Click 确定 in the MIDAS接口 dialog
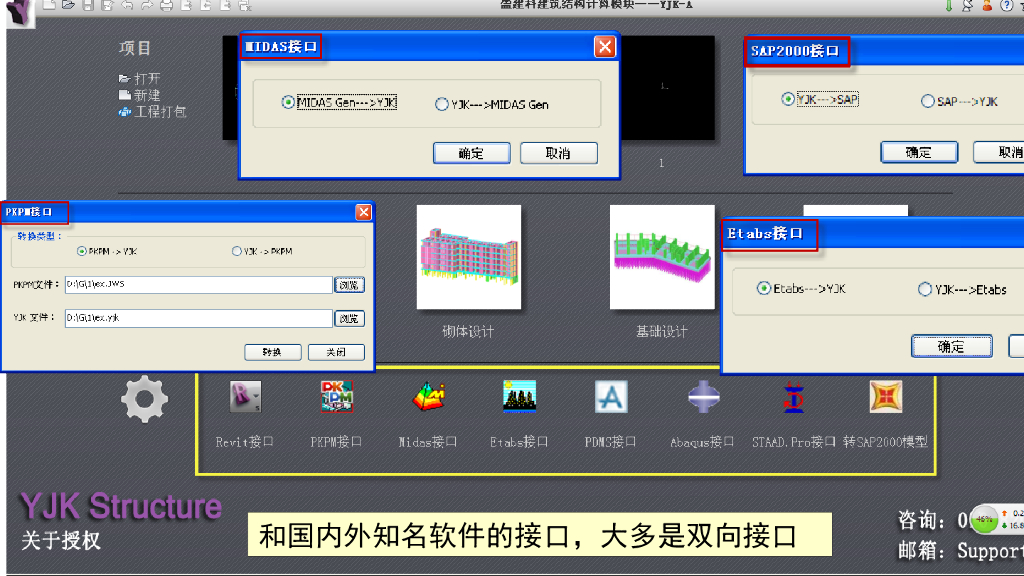The image size is (1024, 576). (x=472, y=153)
